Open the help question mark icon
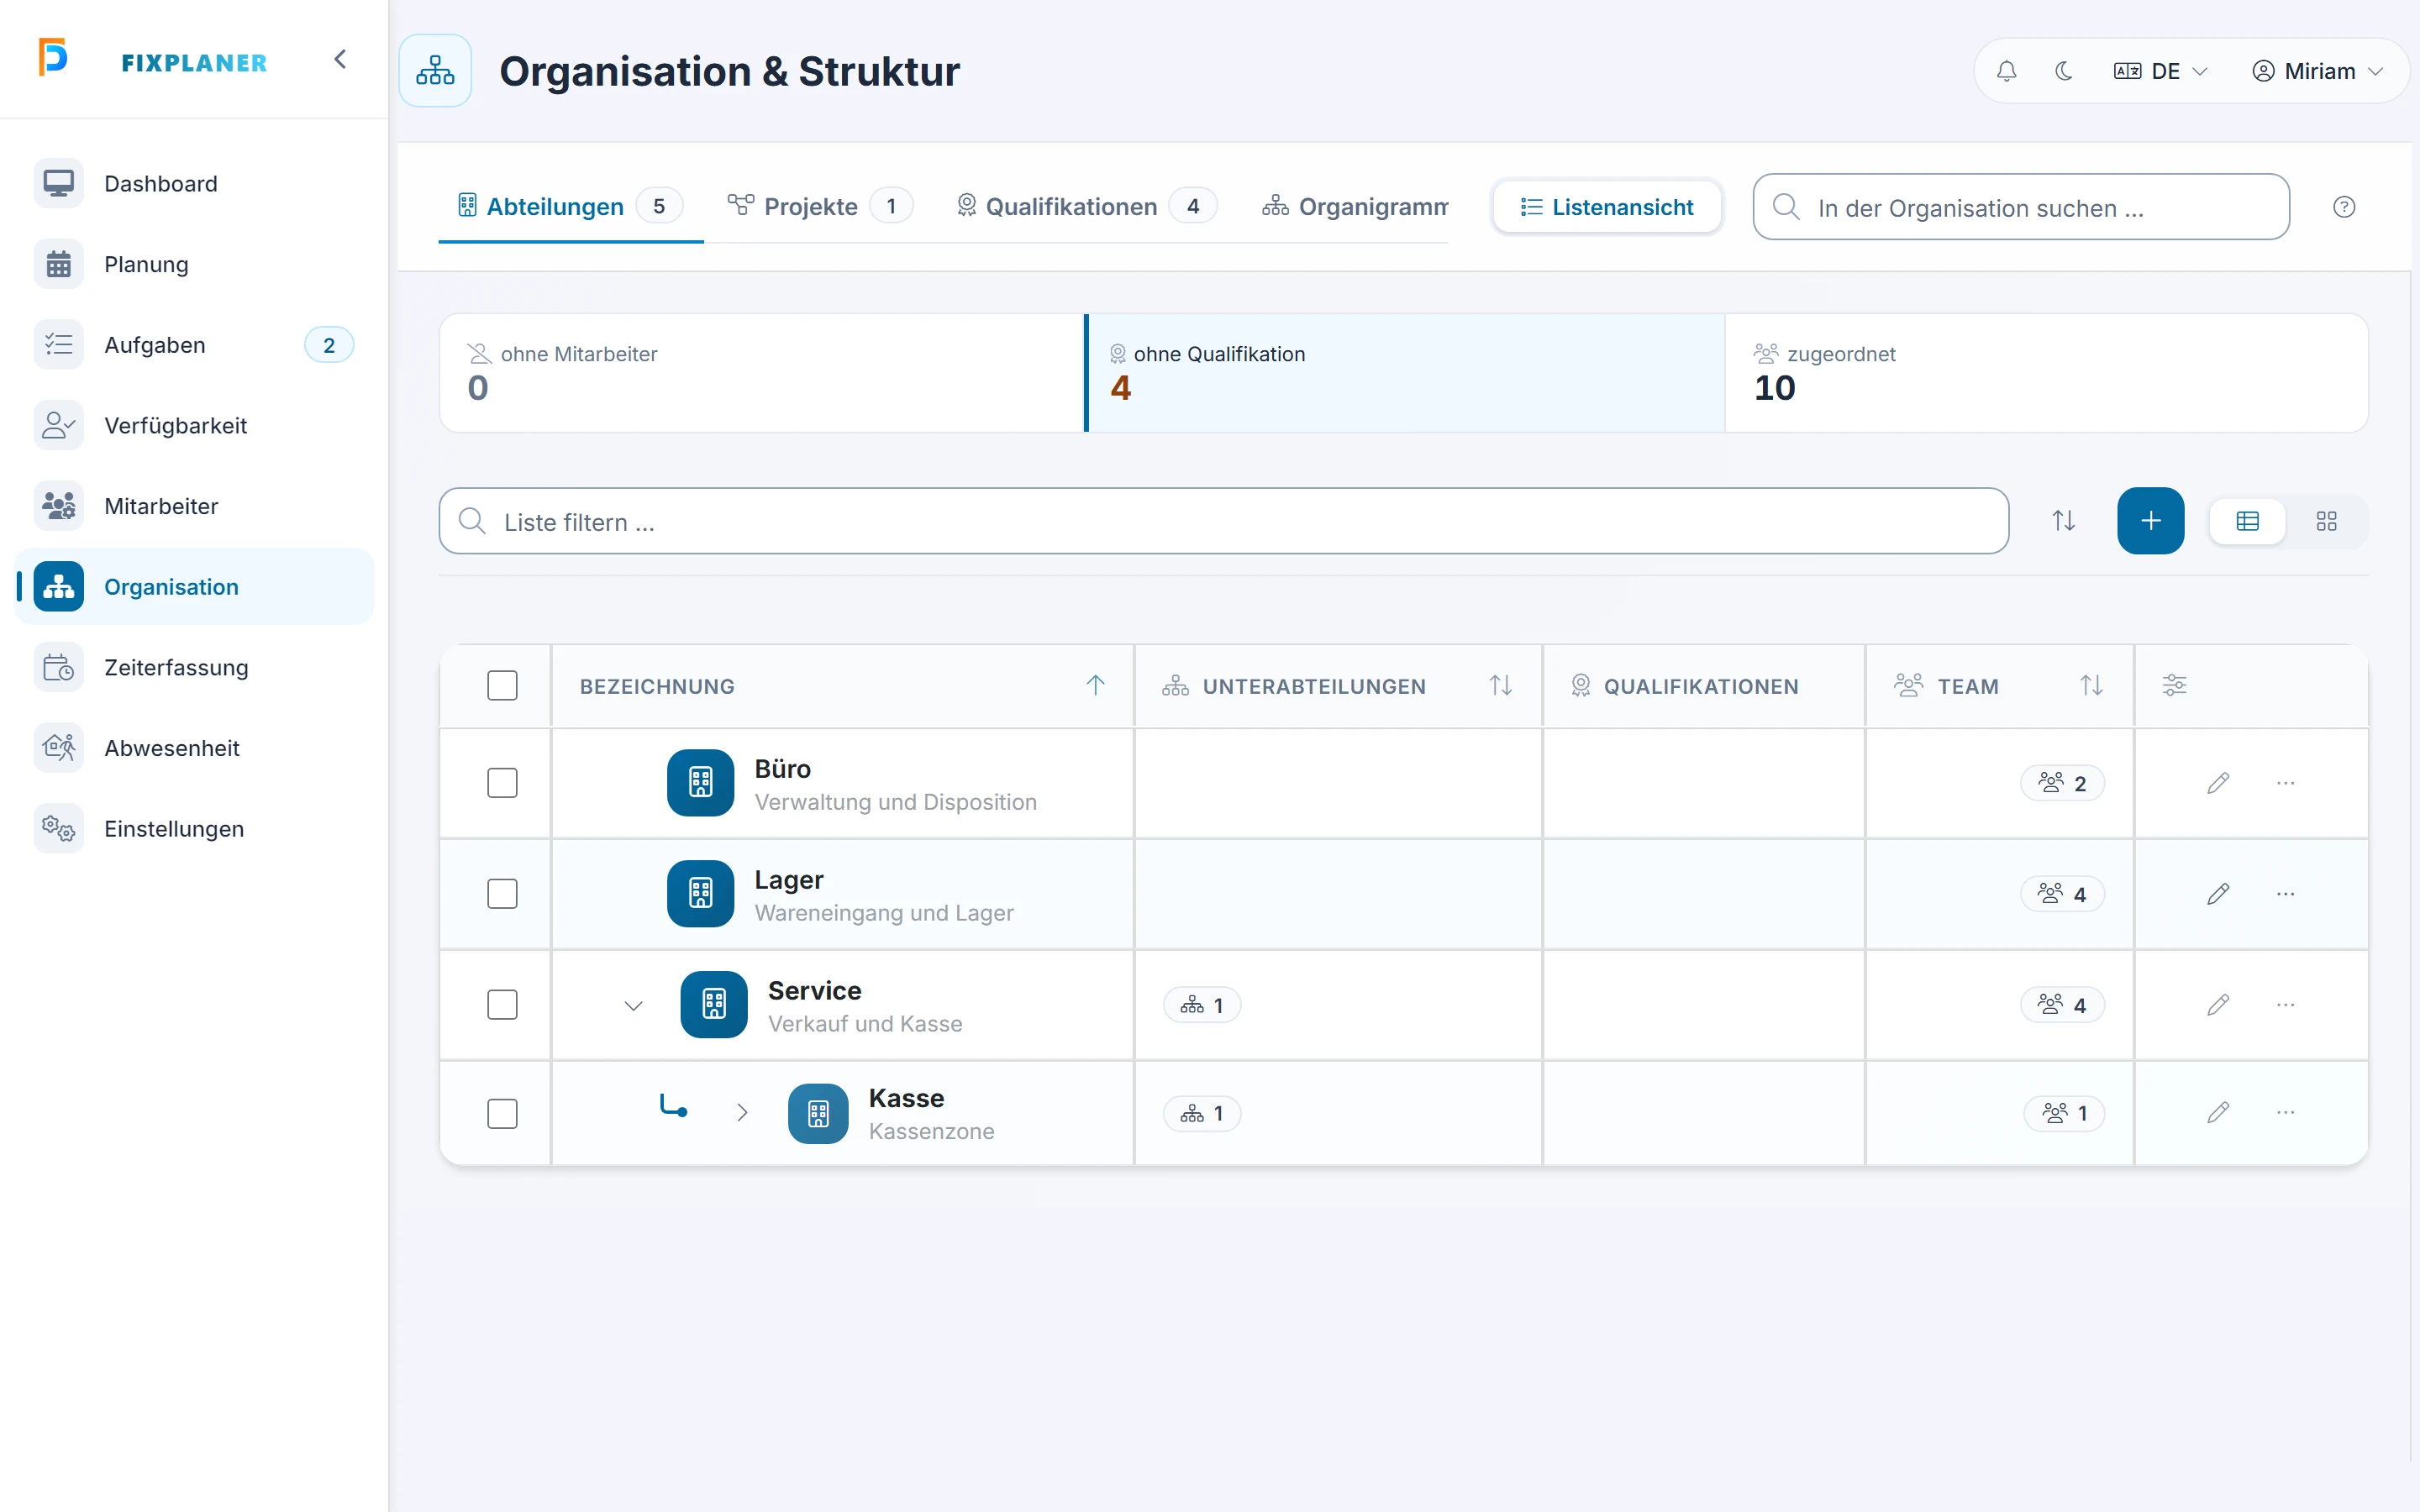This screenshot has height=1512, width=2420. [2344, 207]
